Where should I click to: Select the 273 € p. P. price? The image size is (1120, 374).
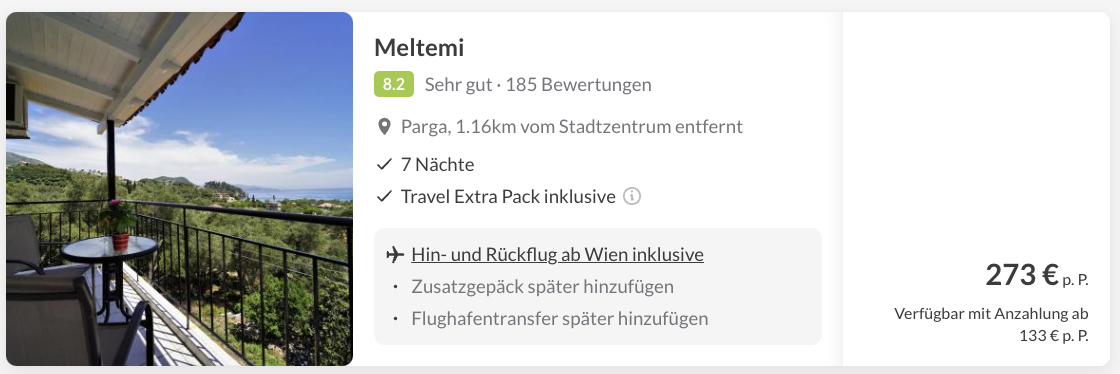(x=1037, y=275)
